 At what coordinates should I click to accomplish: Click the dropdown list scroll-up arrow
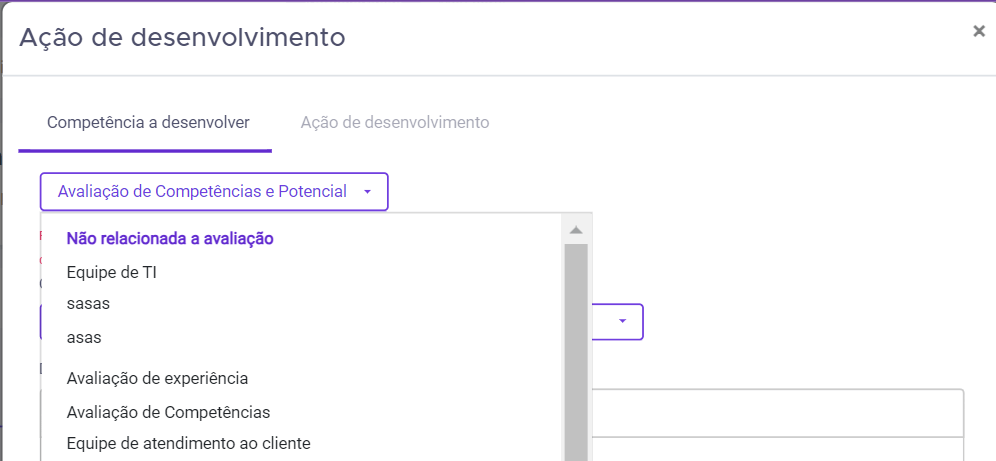point(575,230)
